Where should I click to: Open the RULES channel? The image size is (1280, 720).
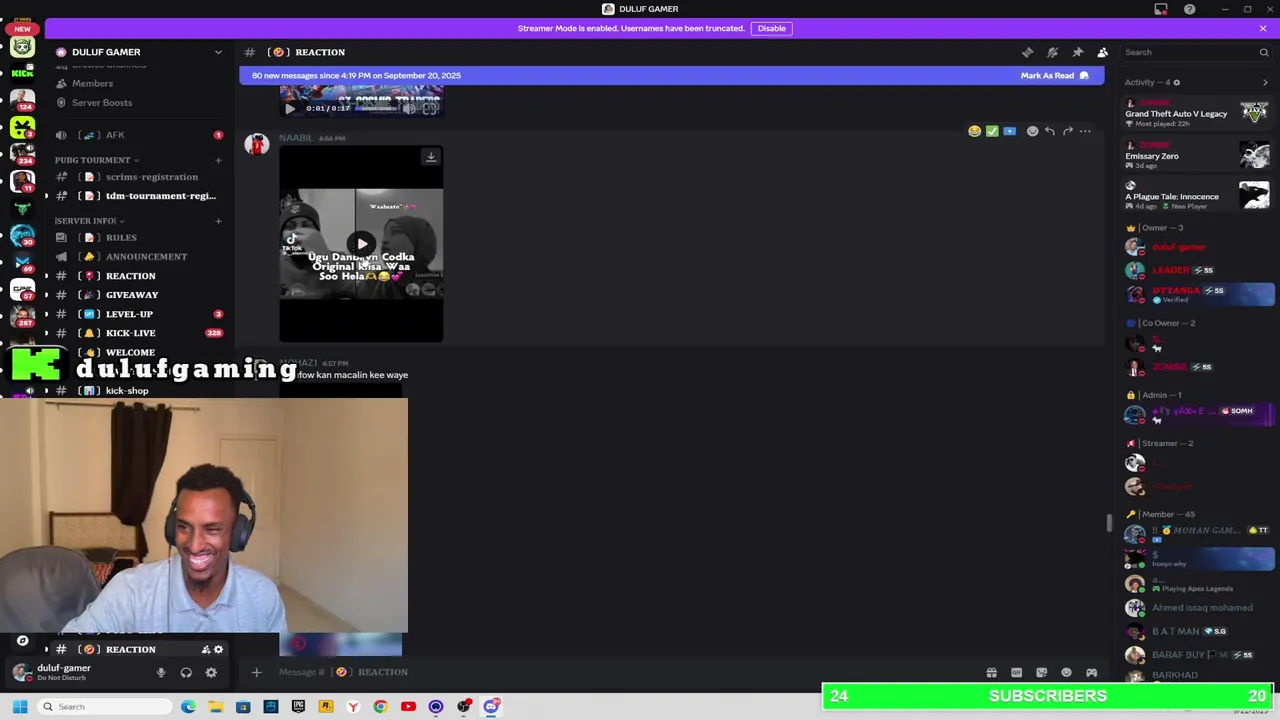point(121,238)
